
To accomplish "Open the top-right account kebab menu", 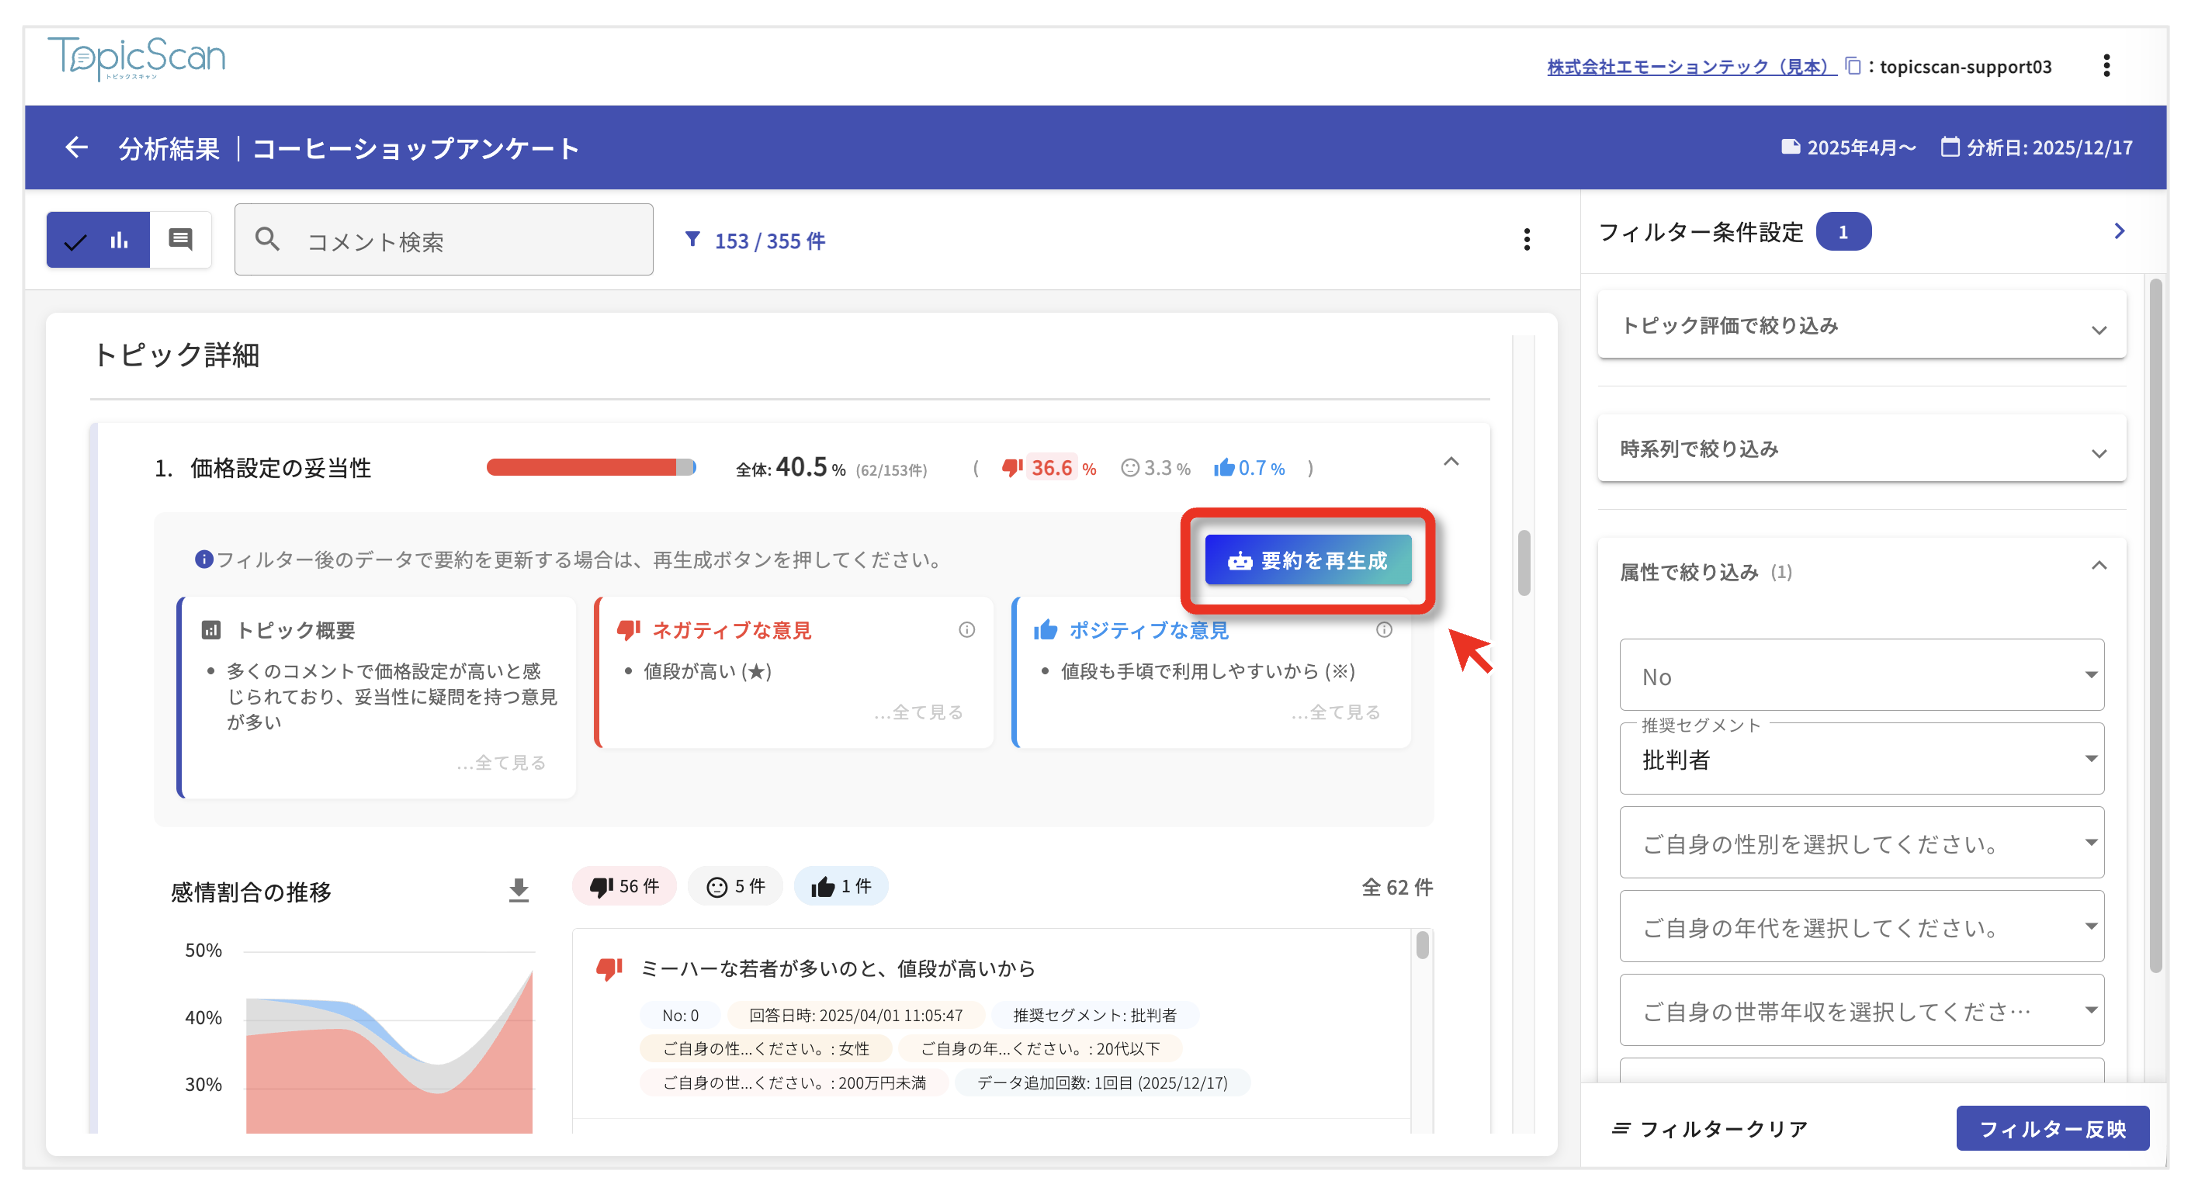I will 2106,66.
